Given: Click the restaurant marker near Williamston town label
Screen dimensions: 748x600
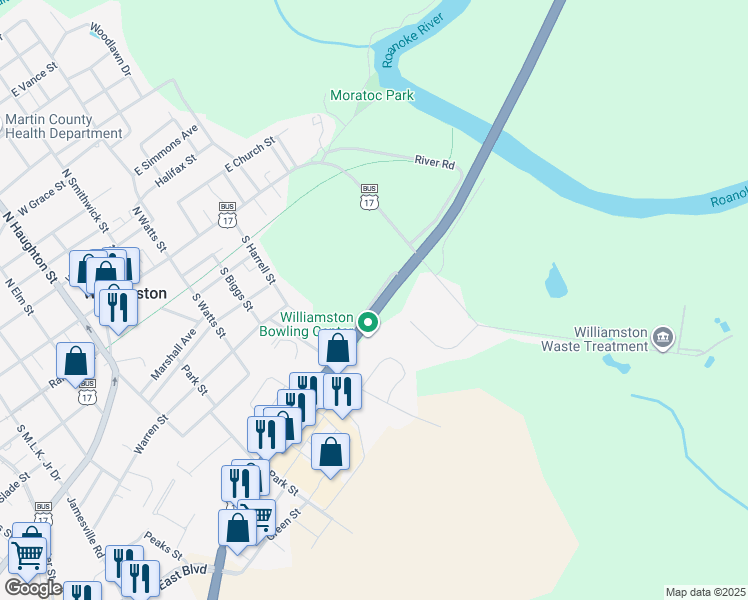Looking at the screenshot, I should click(x=118, y=308).
